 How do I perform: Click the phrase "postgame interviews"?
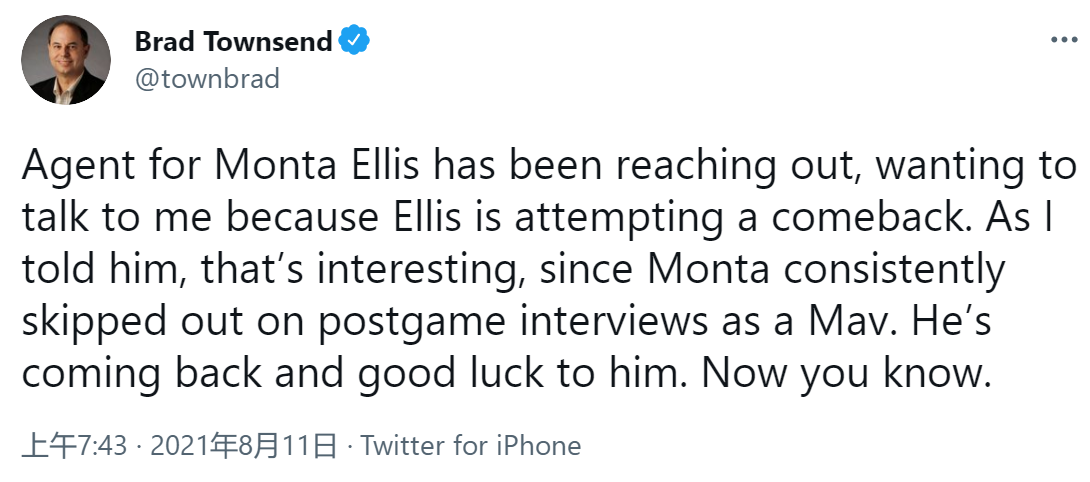[510, 323]
